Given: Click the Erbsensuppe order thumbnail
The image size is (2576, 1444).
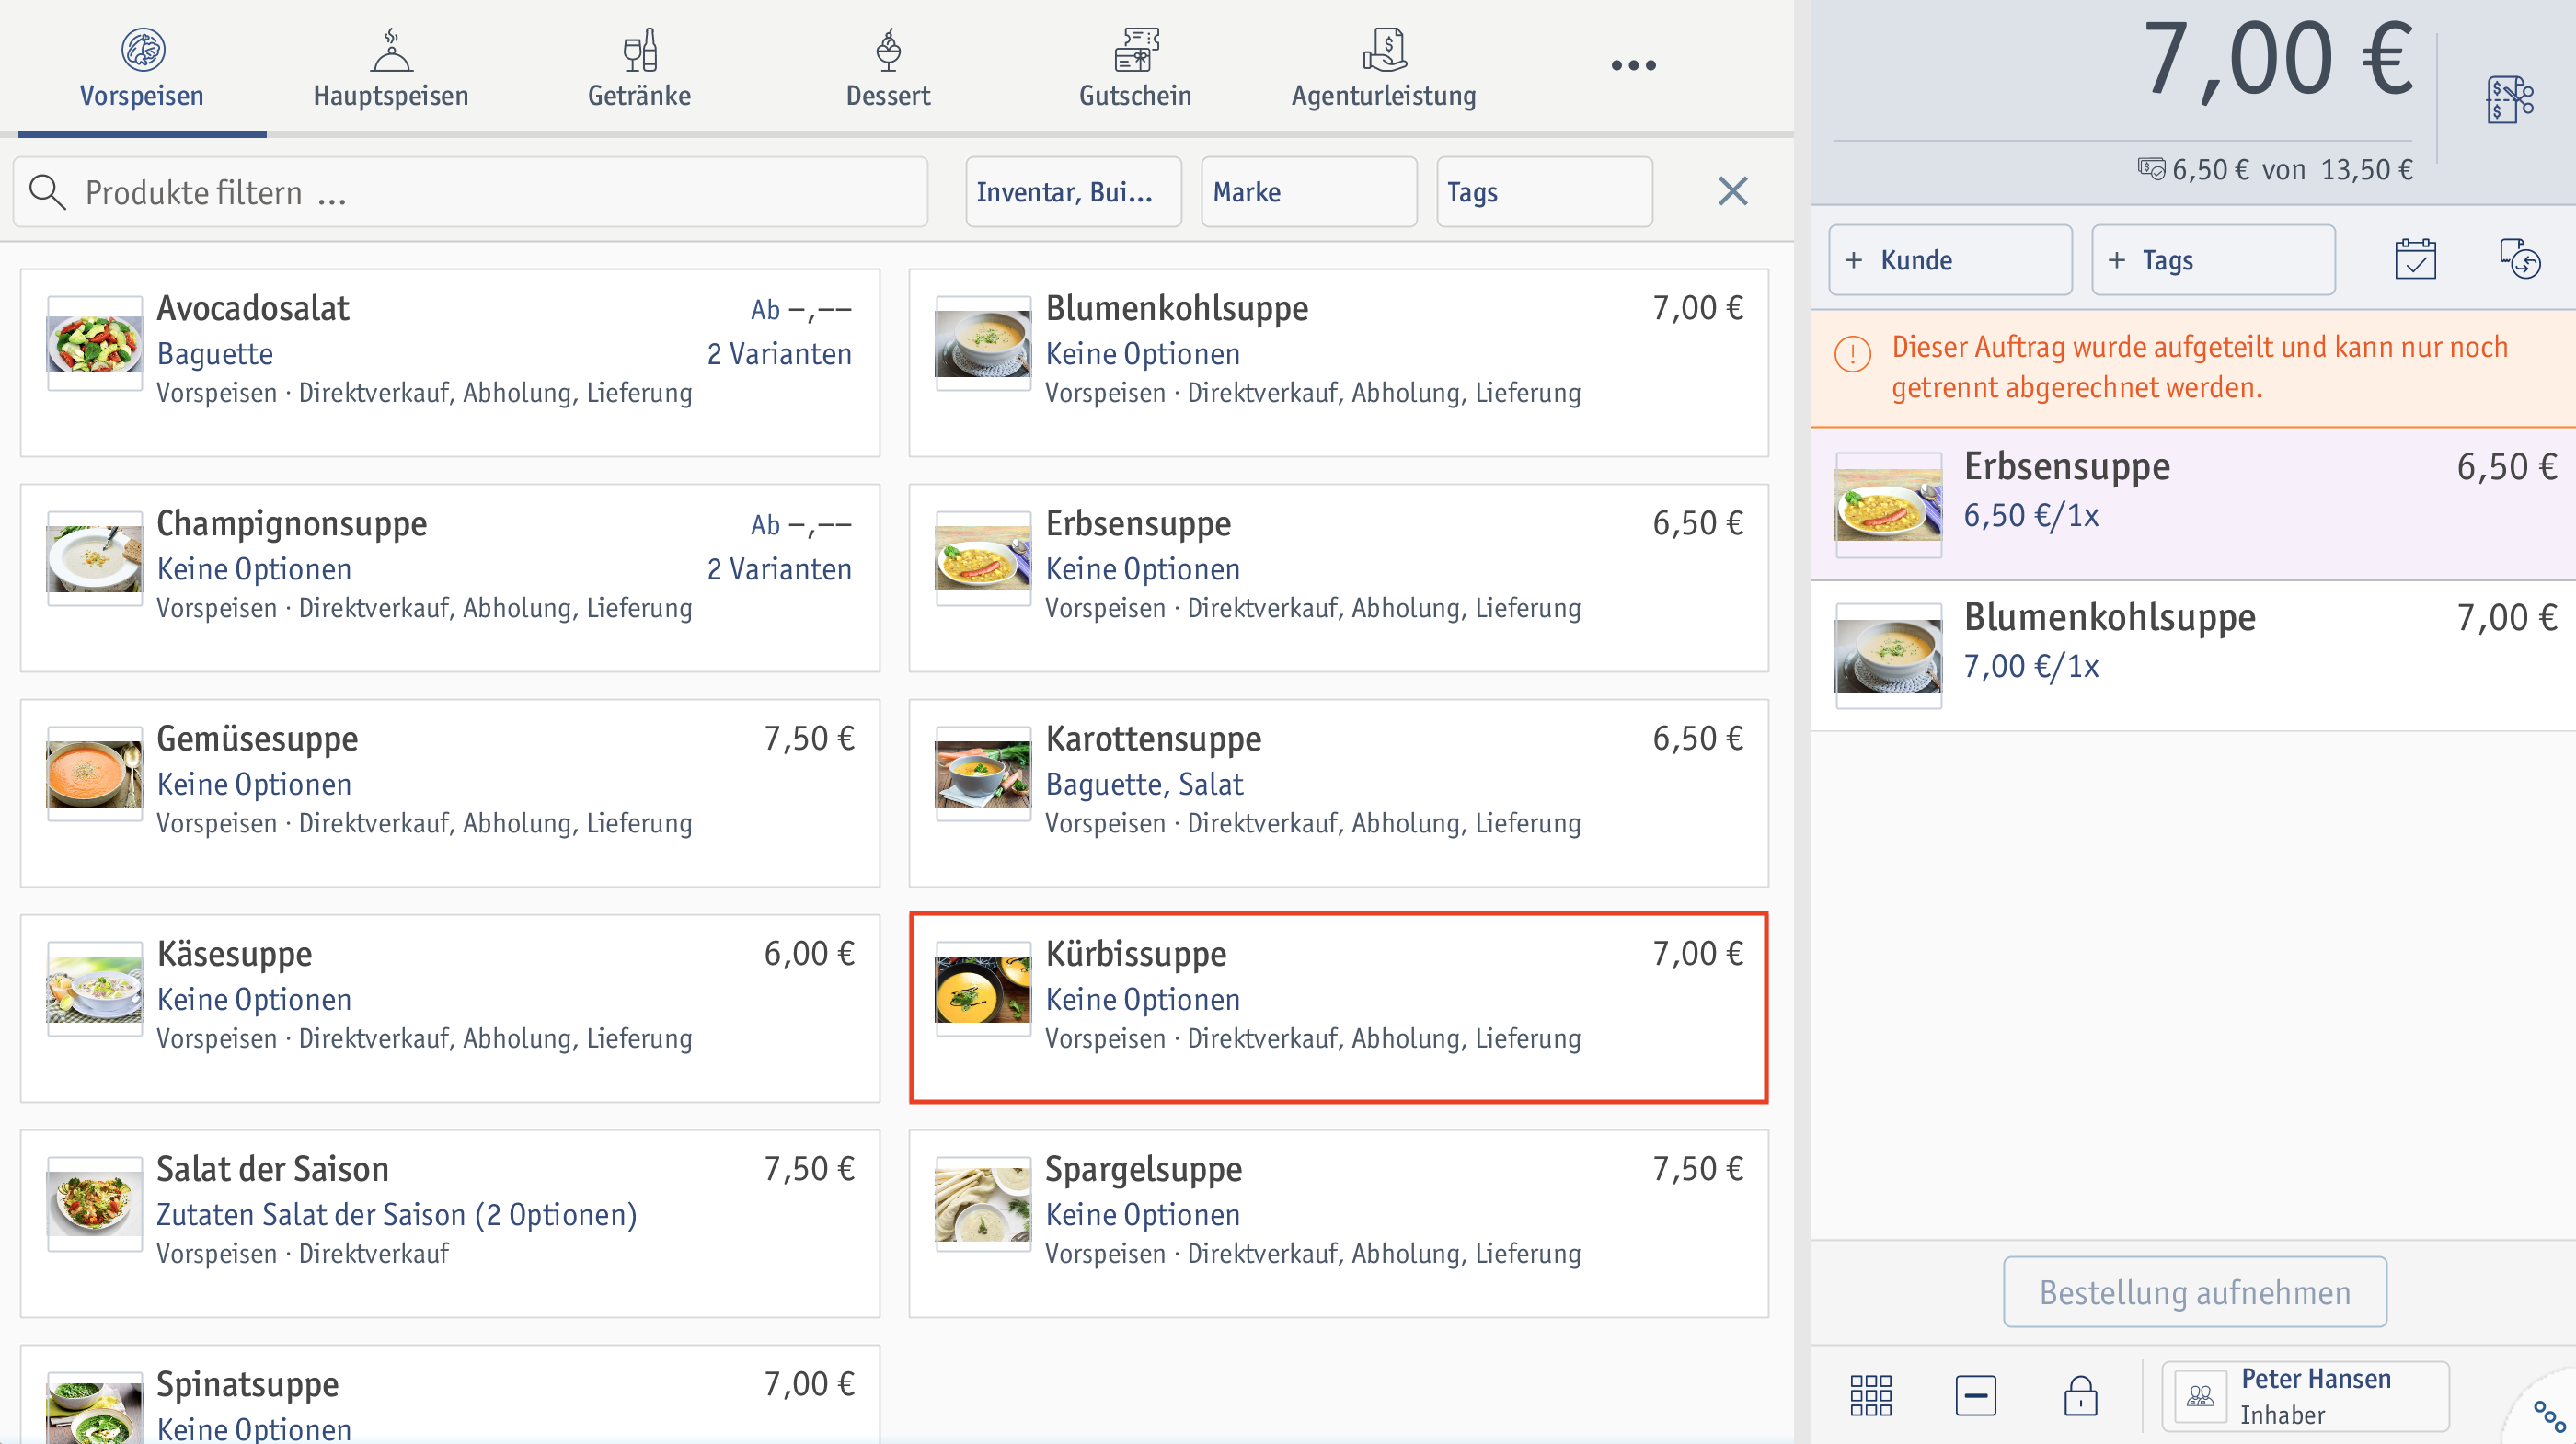Looking at the screenshot, I should (1888, 505).
